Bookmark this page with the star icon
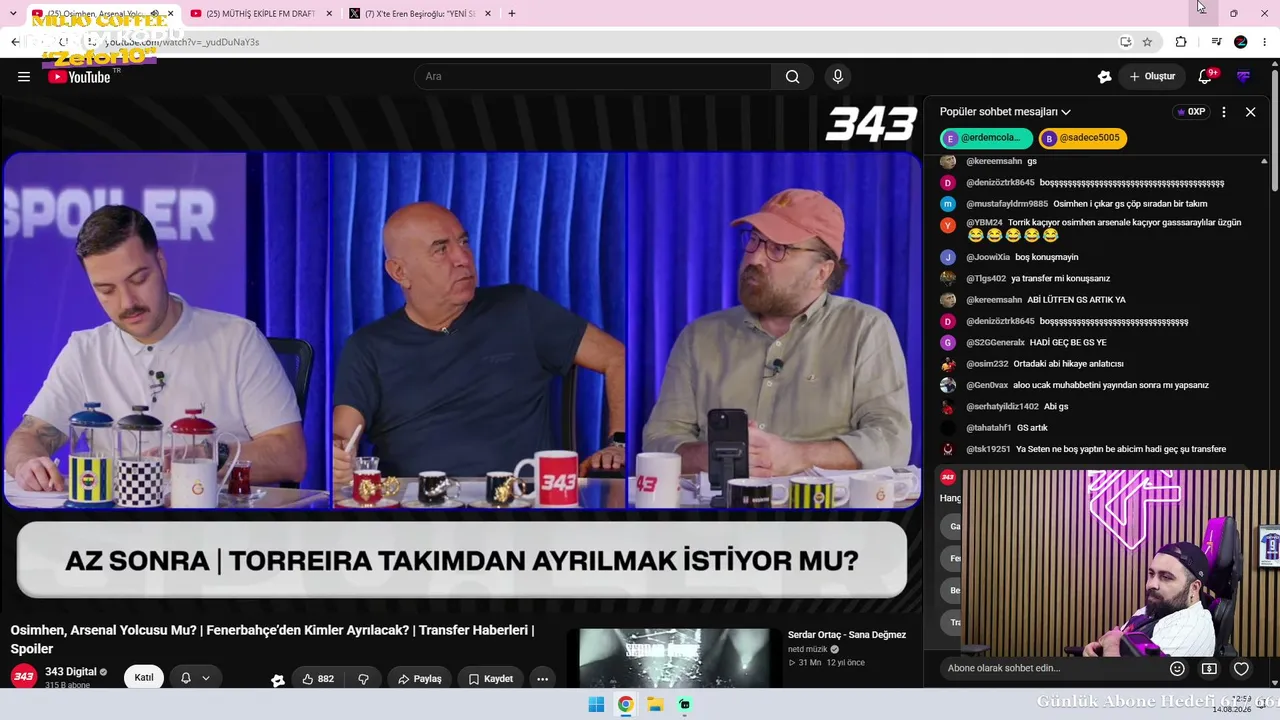This screenshot has width=1280, height=720. tap(1147, 42)
